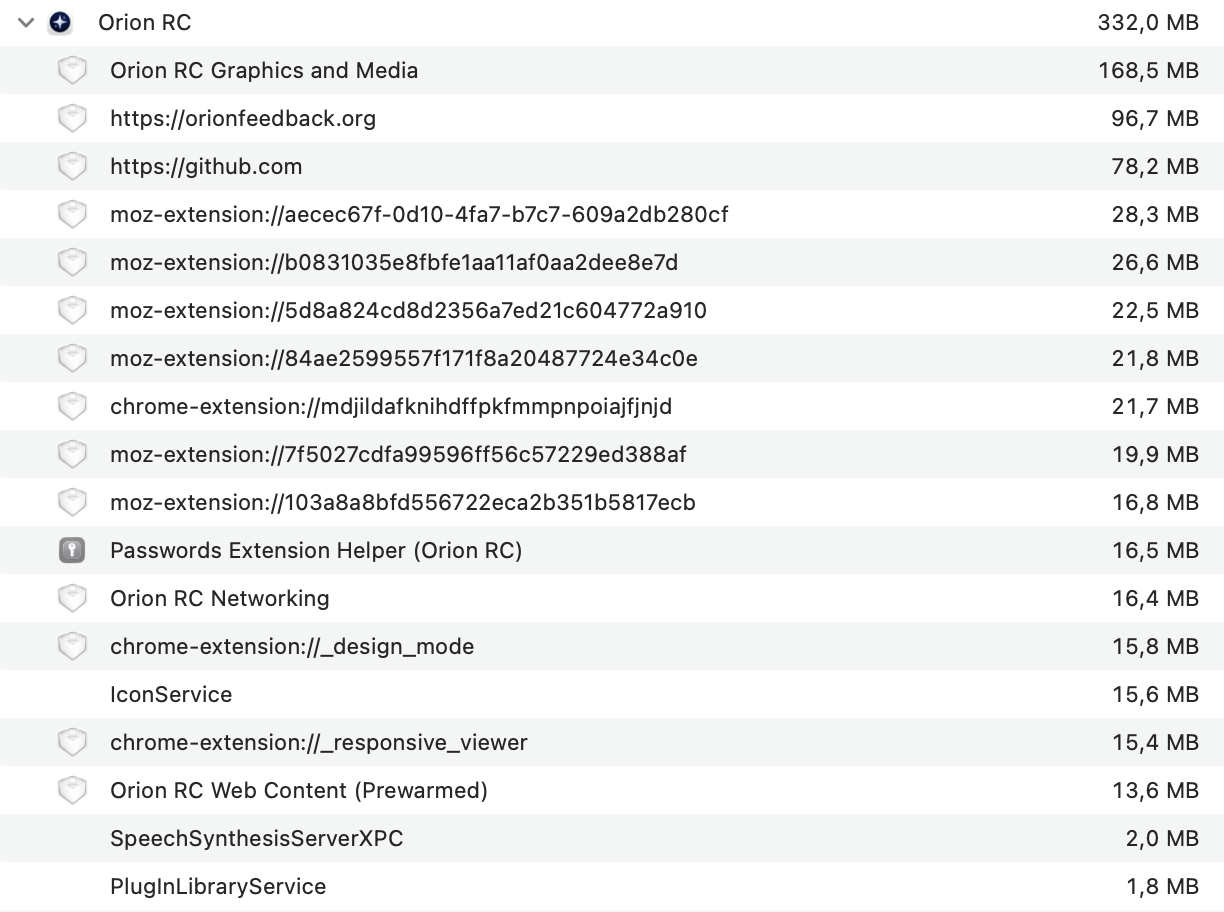Click the shield icon next to https://github.com

pyautogui.click(x=72, y=166)
